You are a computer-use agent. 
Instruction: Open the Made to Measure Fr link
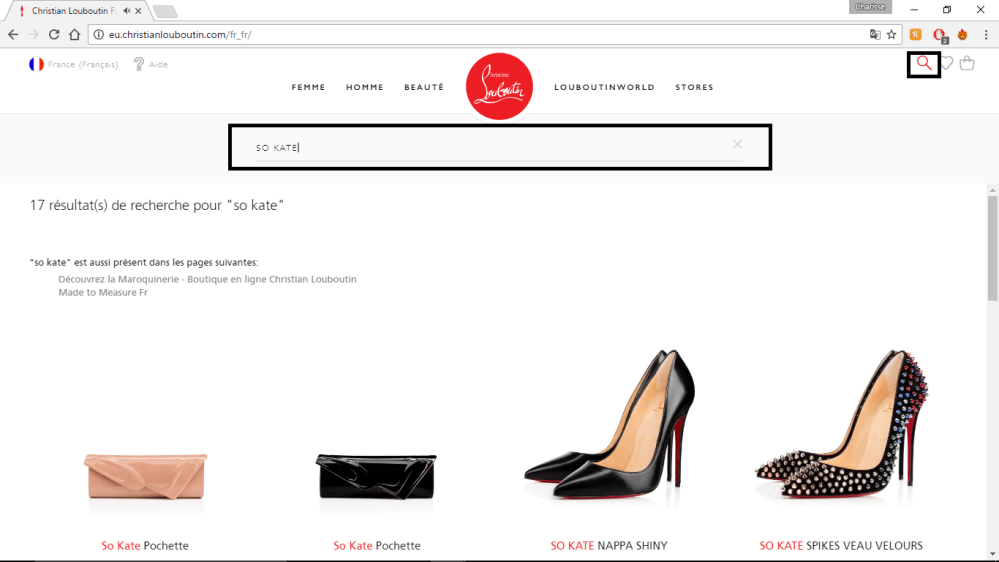pyautogui.click(x=102, y=293)
